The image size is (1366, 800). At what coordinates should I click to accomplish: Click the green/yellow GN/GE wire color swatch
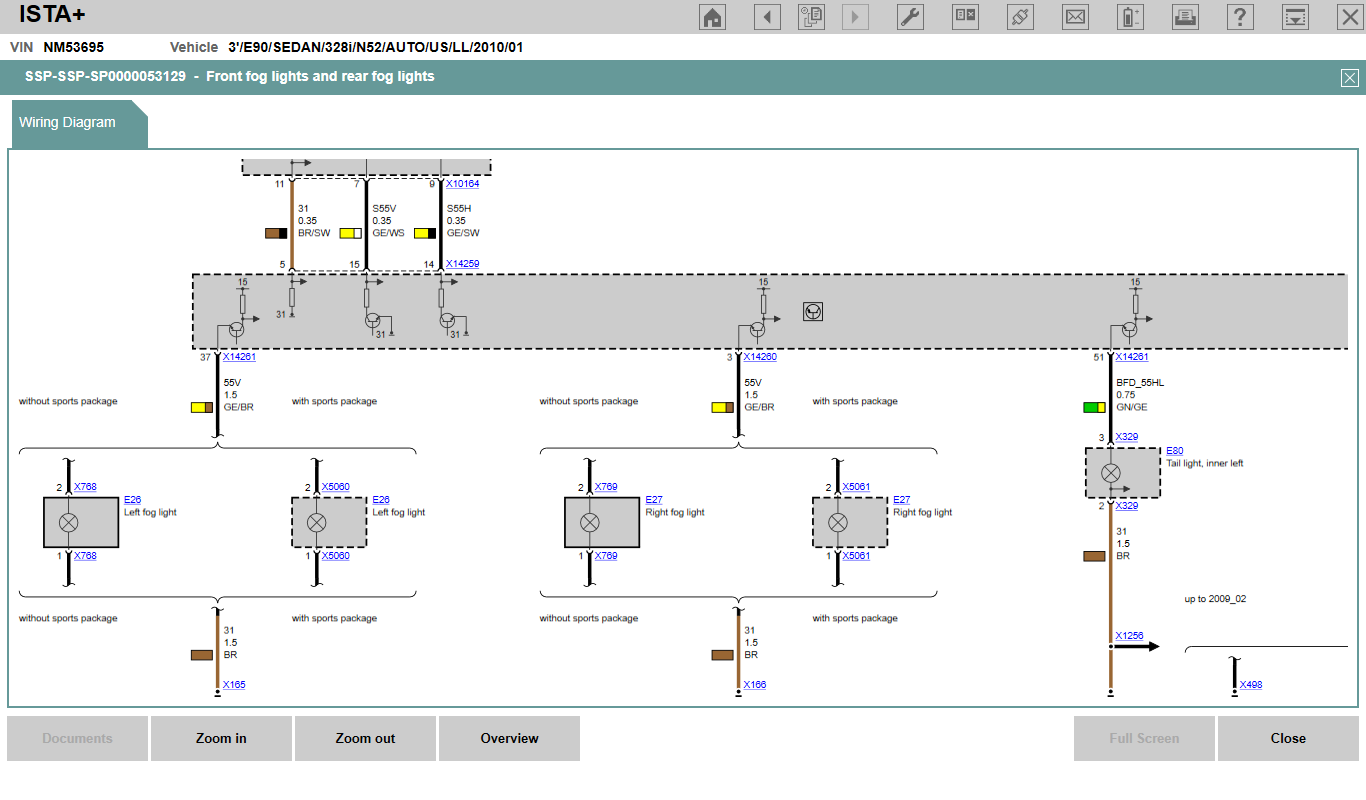click(1094, 408)
